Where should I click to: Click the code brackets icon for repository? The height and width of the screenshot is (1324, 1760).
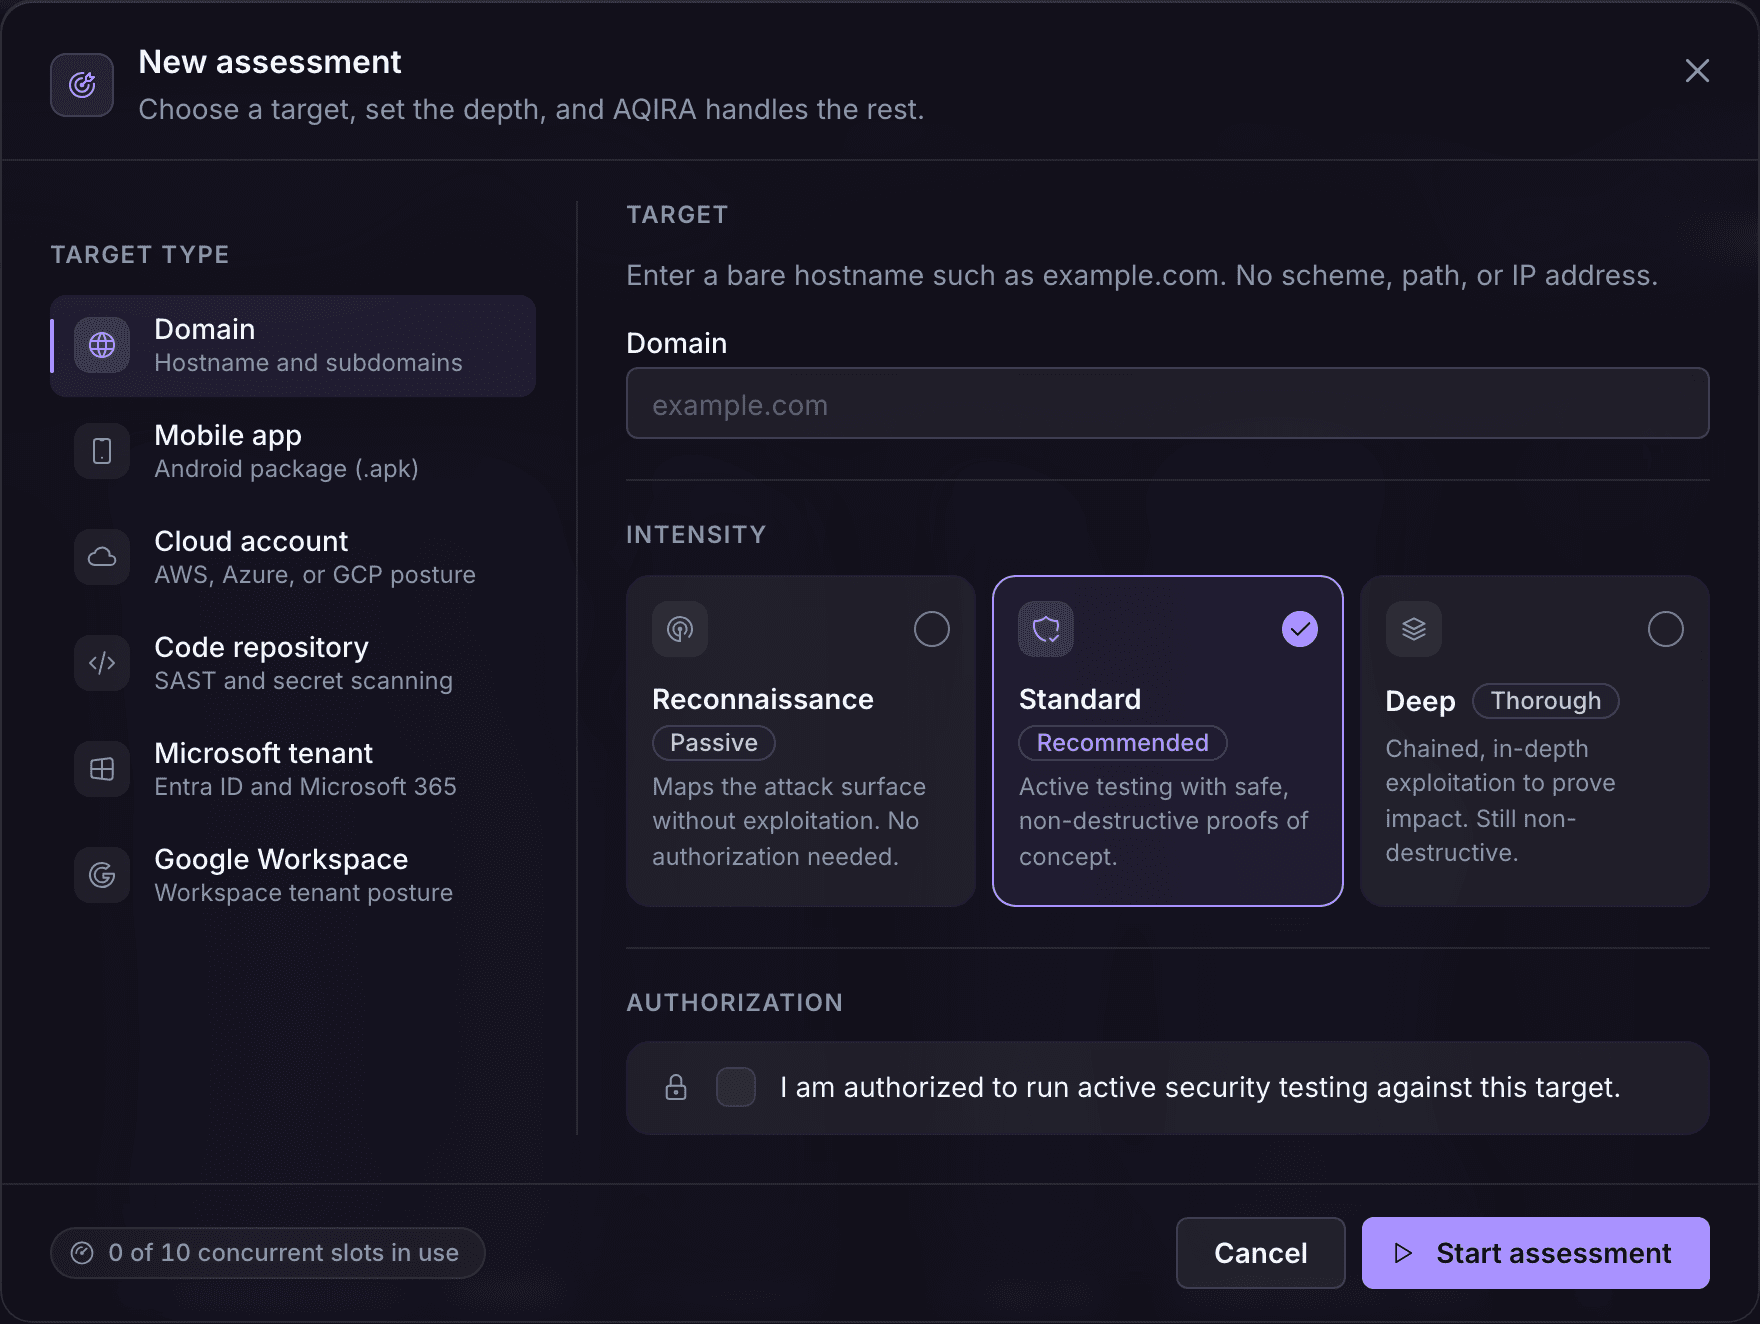click(x=102, y=663)
